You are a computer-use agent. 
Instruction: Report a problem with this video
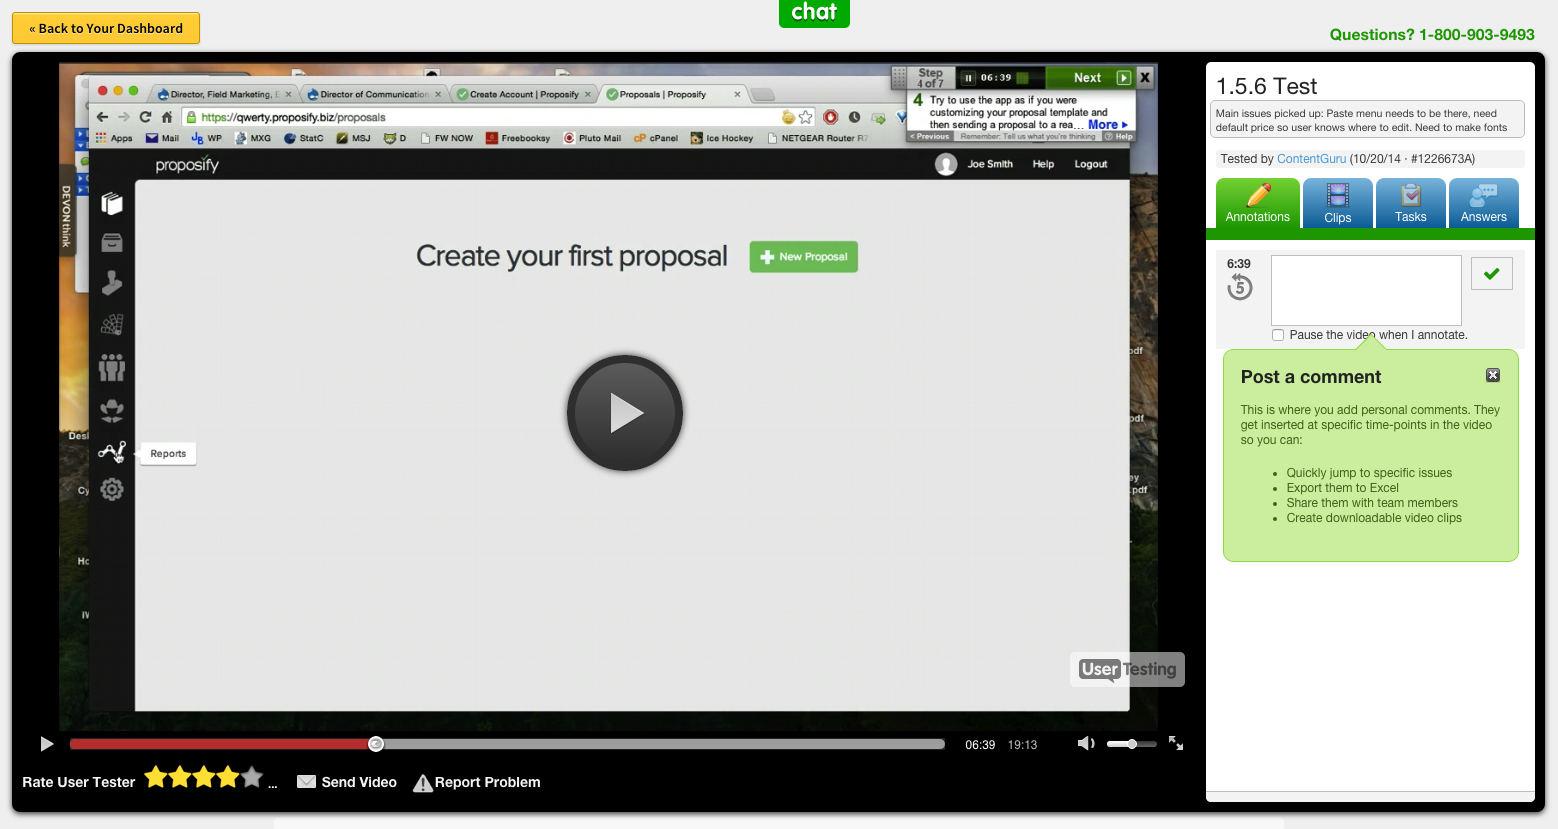(x=477, y=782)
